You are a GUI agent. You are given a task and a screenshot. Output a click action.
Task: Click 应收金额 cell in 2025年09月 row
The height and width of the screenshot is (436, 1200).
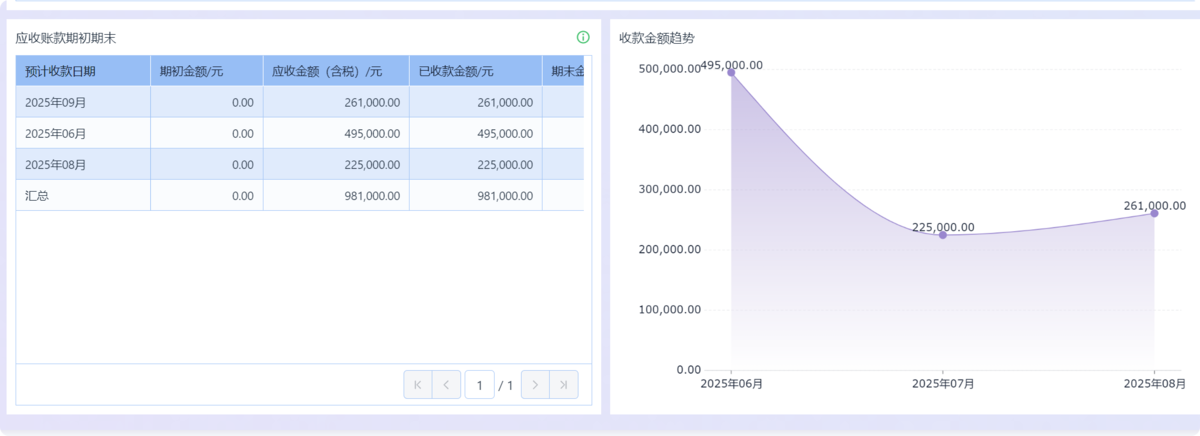tap(336, 102)
